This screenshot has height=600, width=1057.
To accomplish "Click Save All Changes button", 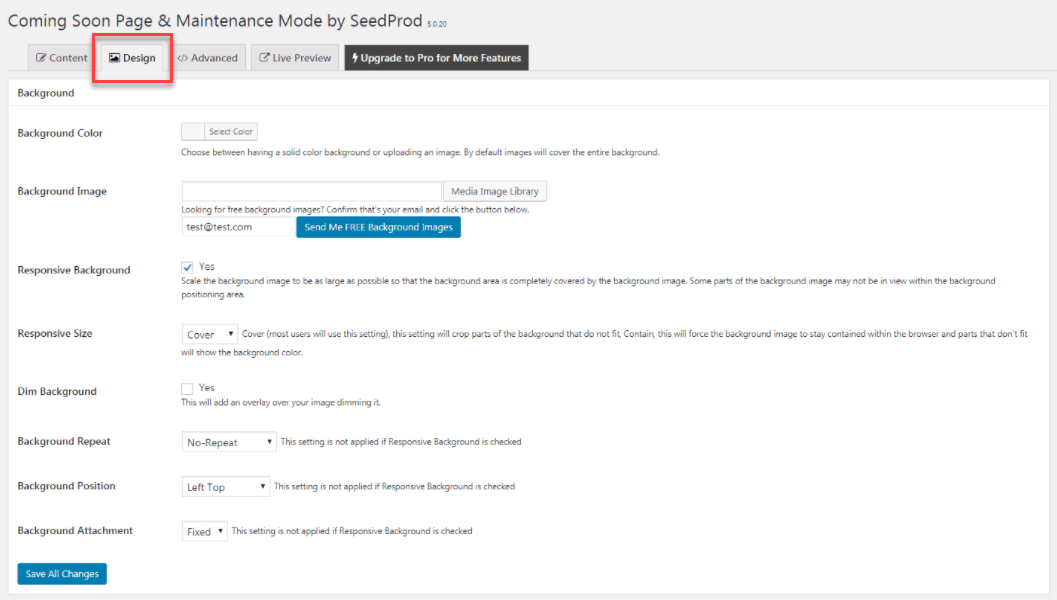I will 62,574.
